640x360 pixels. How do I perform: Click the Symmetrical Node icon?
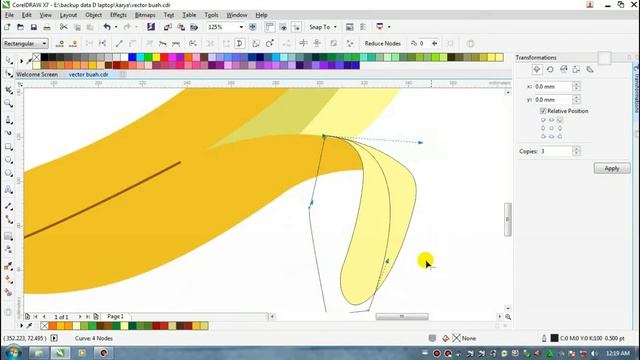tap(176, 43)
